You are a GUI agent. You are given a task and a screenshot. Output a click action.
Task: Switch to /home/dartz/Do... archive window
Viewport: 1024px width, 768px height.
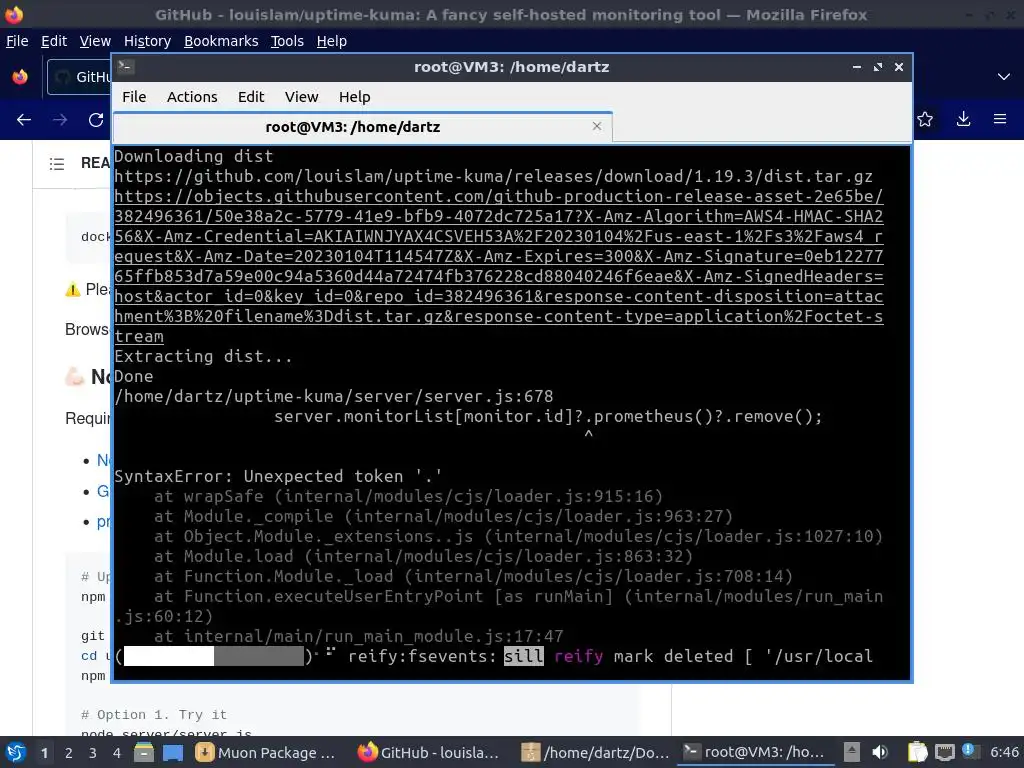pyautogui.click(x=595, y=753)
